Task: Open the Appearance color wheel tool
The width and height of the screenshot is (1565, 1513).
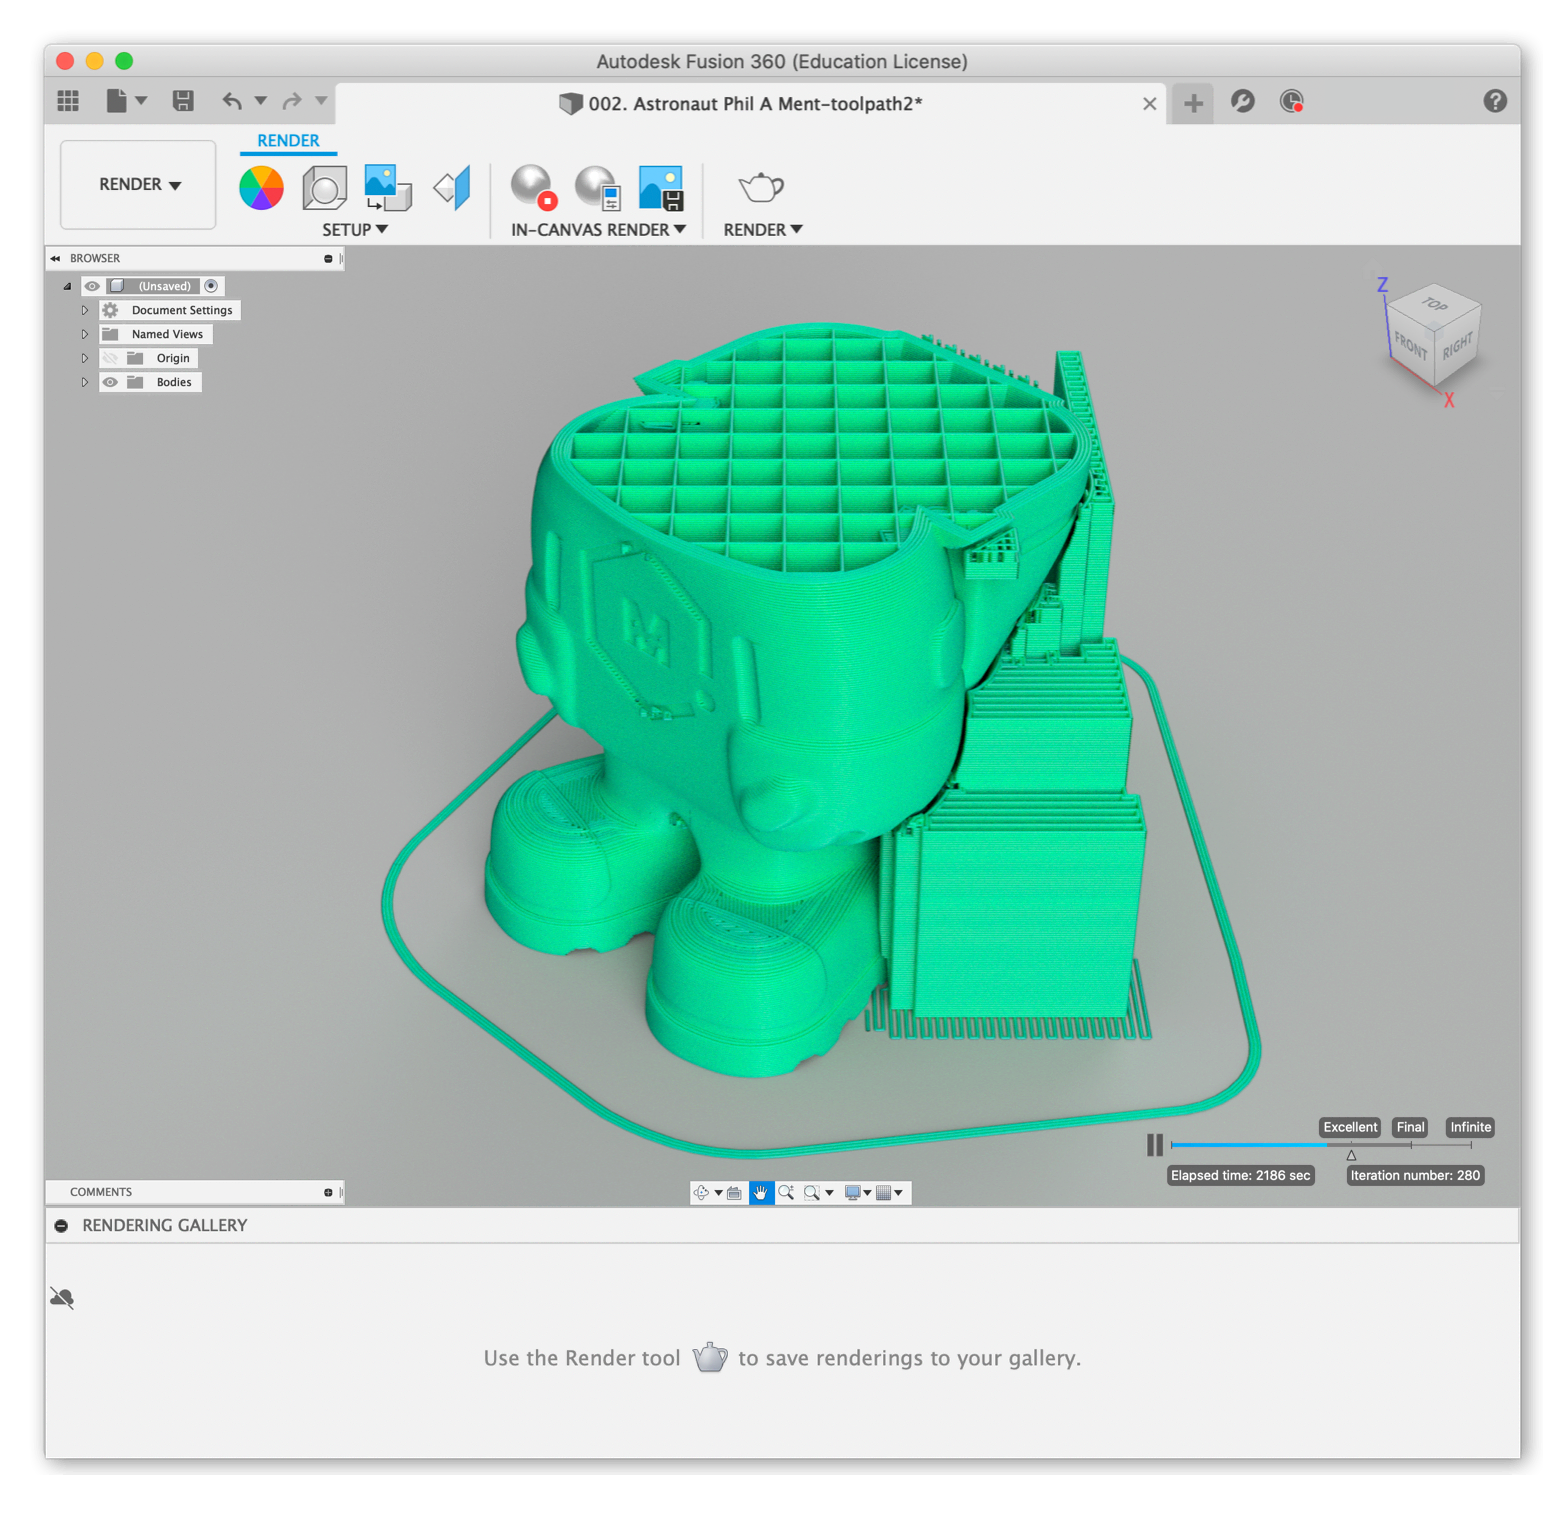Action: 261,188
